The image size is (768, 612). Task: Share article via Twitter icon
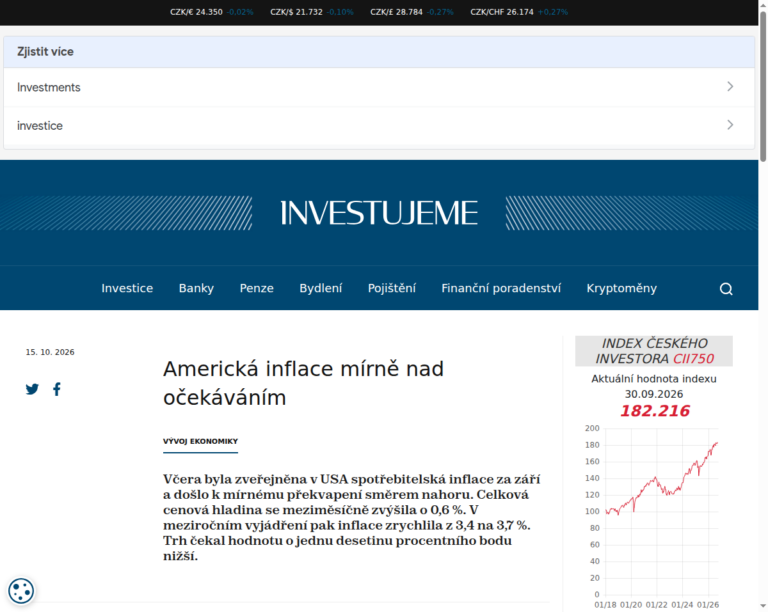(32, 389)
